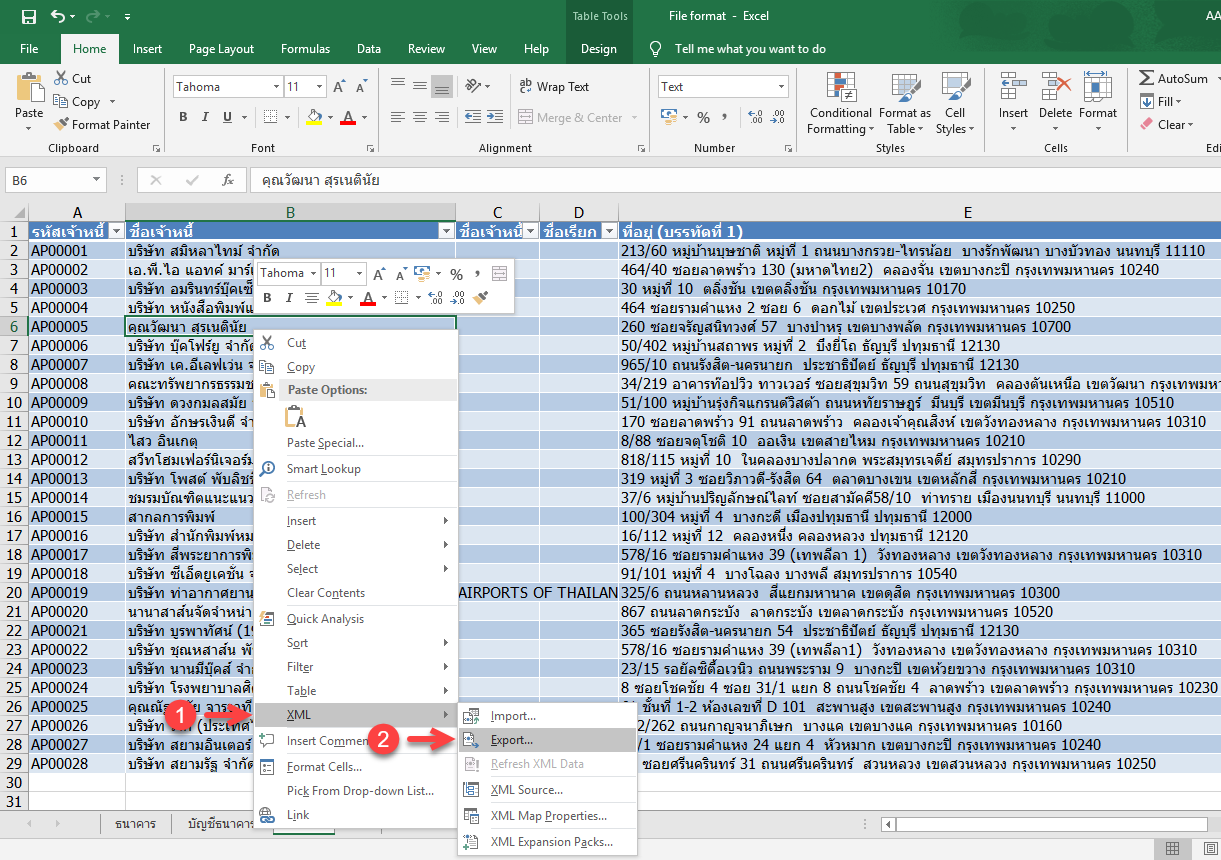This screenshot has width=1221, height=860.
Task: Switch to the Data tab
Action: [368, 49]
